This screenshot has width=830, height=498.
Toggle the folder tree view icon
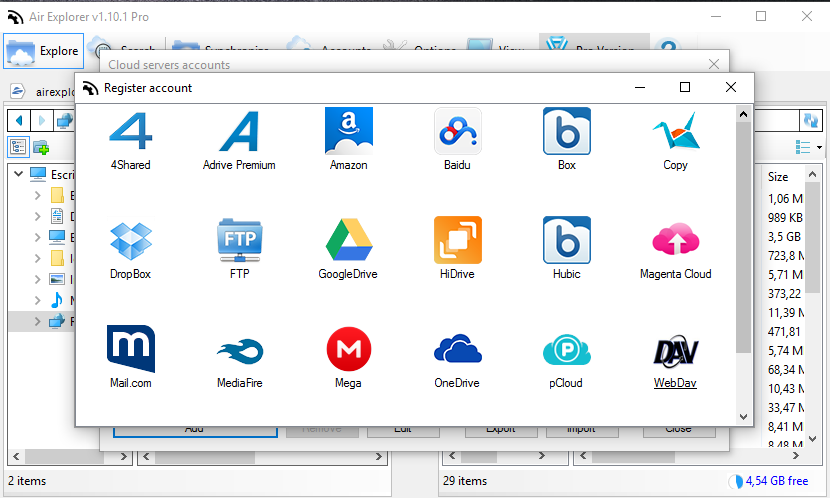click(x=18, y=147)
